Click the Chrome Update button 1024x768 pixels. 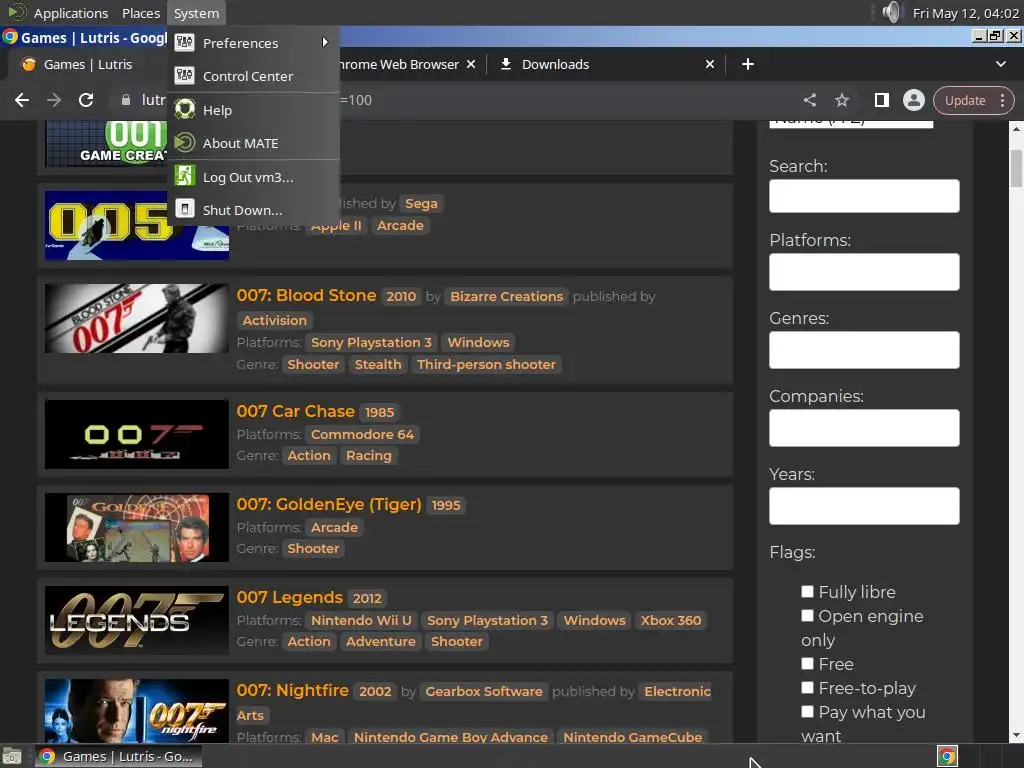tap(965, 101)
